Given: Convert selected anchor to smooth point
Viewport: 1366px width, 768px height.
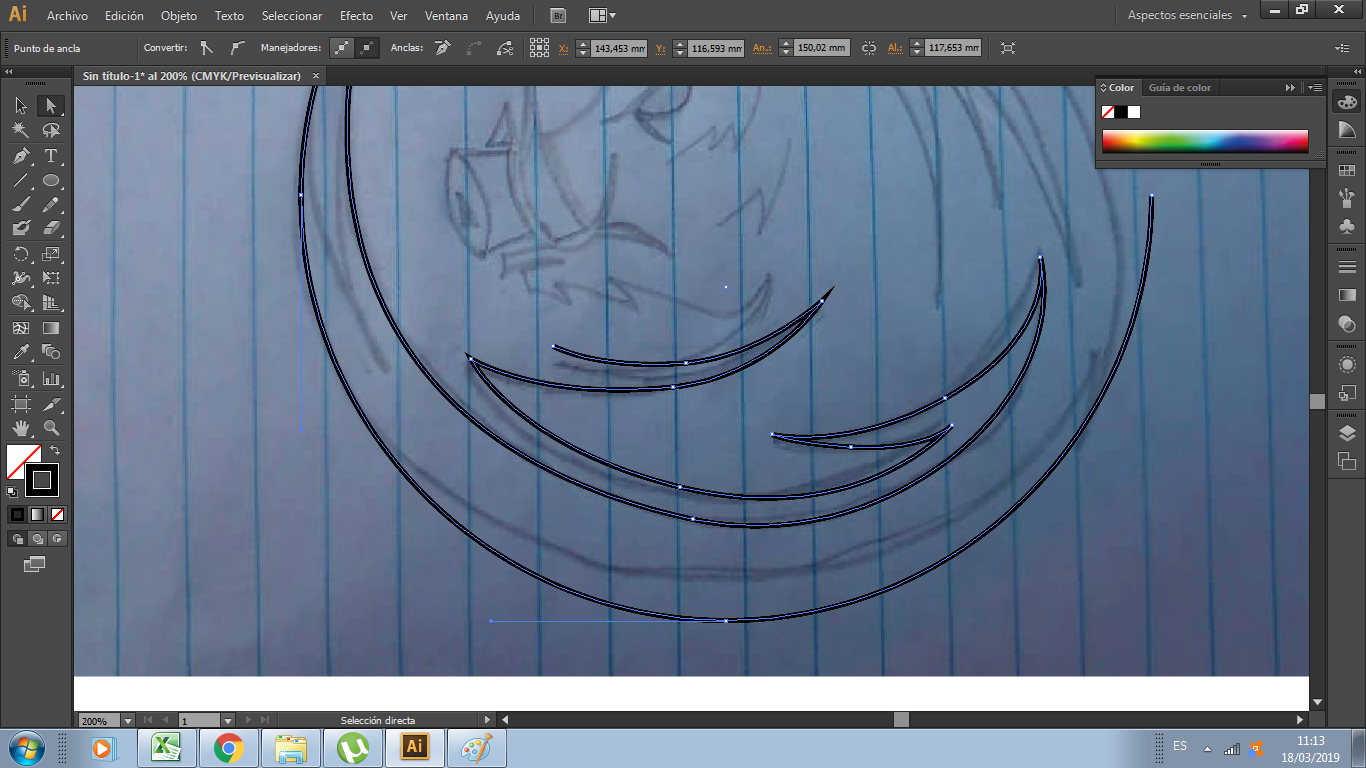Looking at the screenshot, I should click(x=237, y=48).
